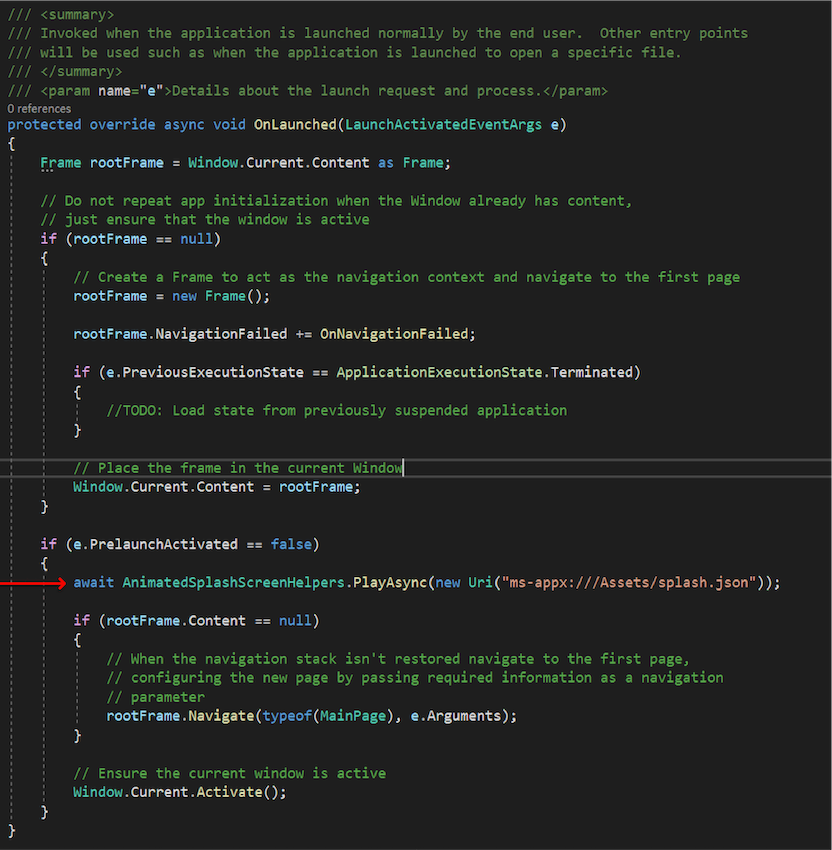Click ApplicationExecutionState.Terminated text
Screen dimensions: 832x850
485,372
